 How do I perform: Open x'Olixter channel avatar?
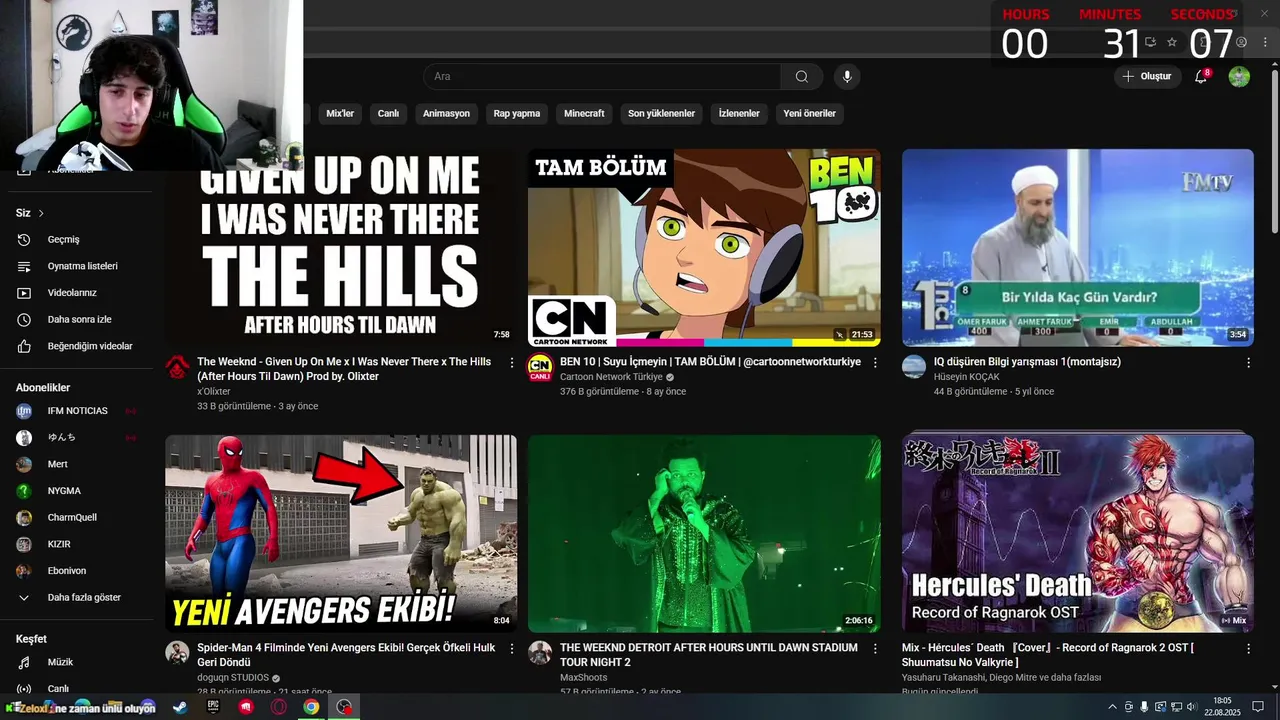(177, 366)
